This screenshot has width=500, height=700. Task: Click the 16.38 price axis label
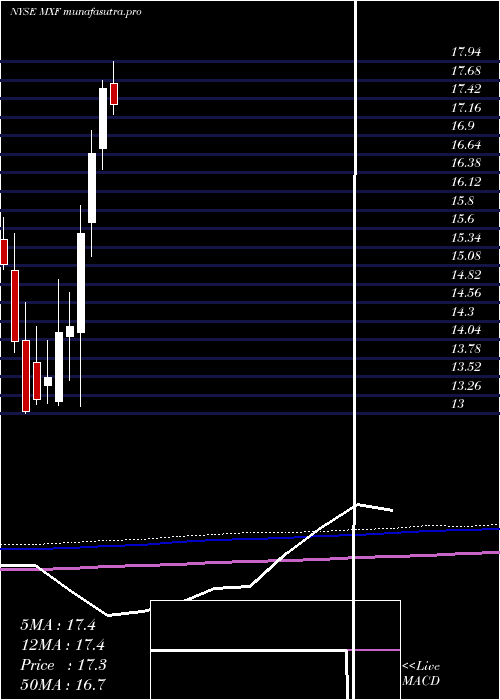(x=466, y=163)
